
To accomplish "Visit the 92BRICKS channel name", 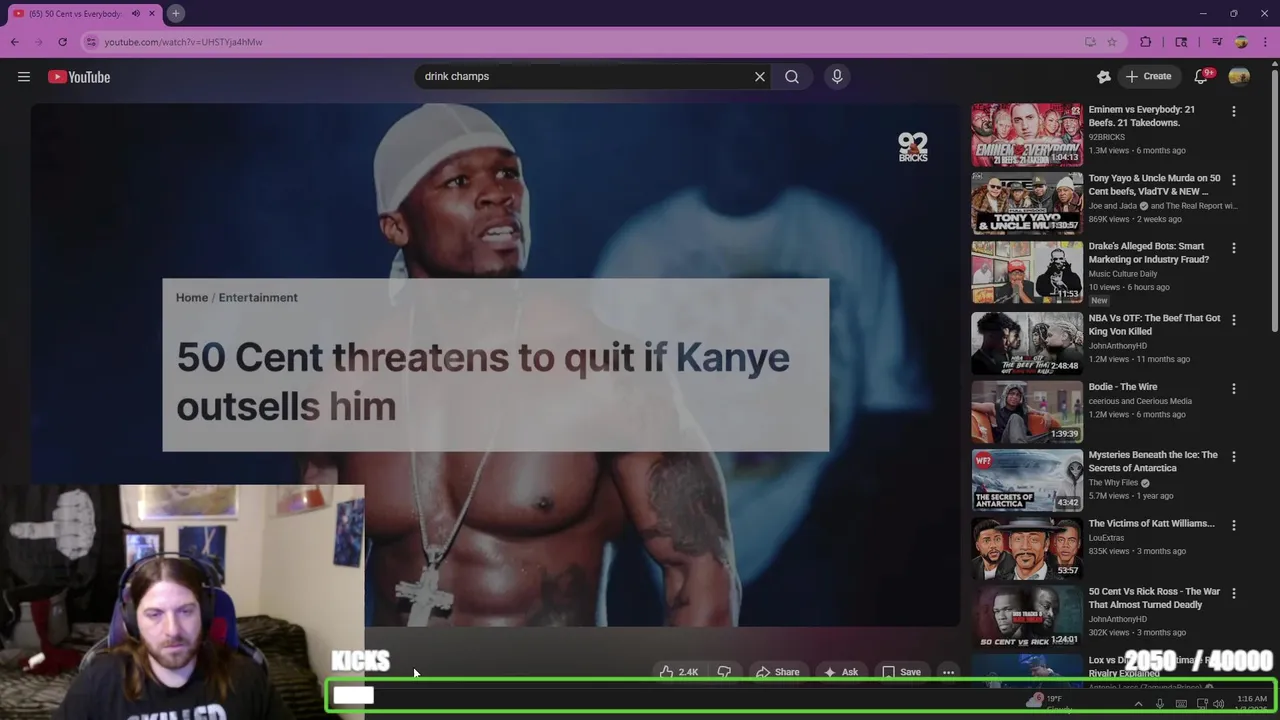I will (1107, 137).
